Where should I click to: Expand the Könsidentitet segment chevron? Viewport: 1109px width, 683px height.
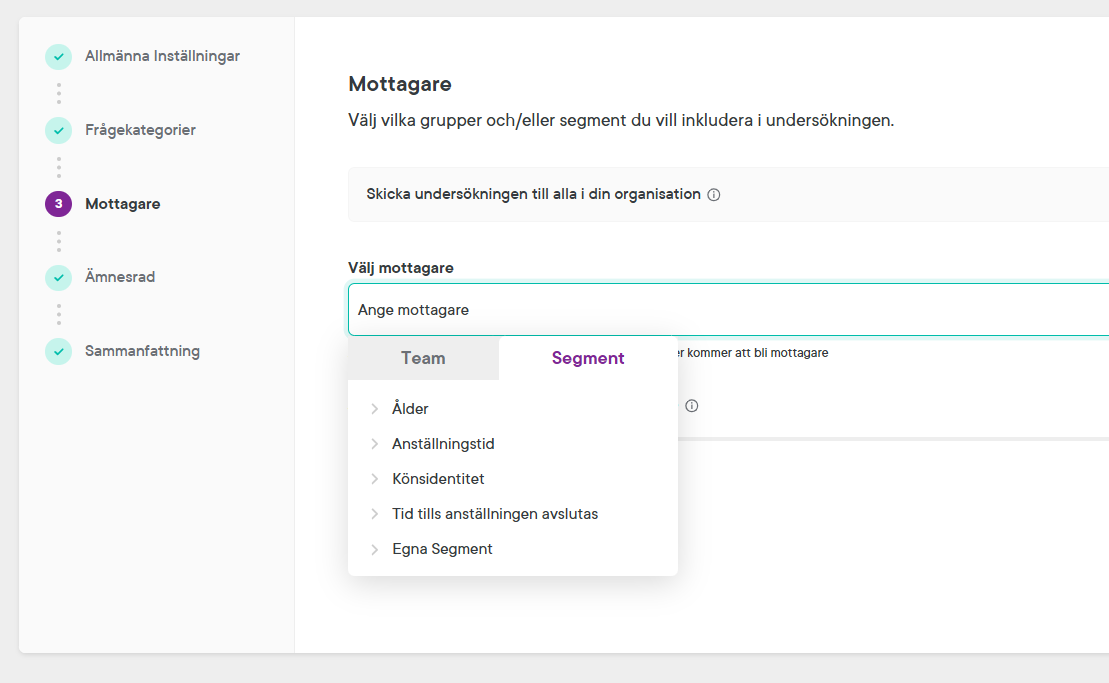pos(375,479)
